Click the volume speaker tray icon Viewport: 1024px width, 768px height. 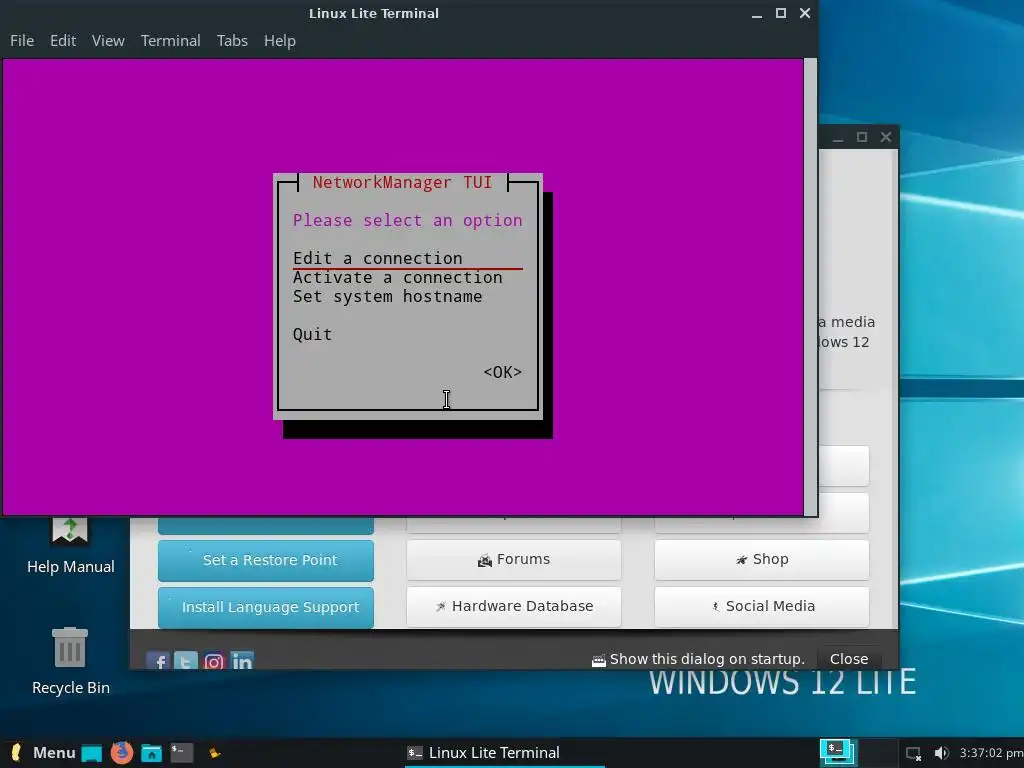(x=941, y=753)
